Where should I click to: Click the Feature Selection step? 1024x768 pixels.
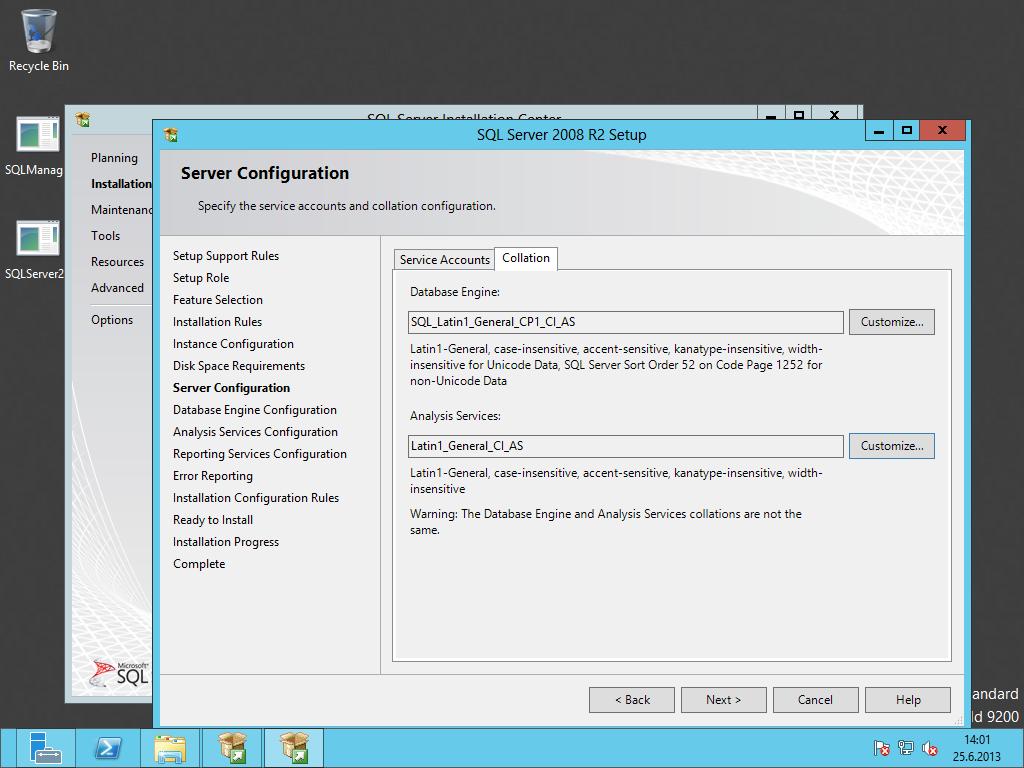[217, 300]
